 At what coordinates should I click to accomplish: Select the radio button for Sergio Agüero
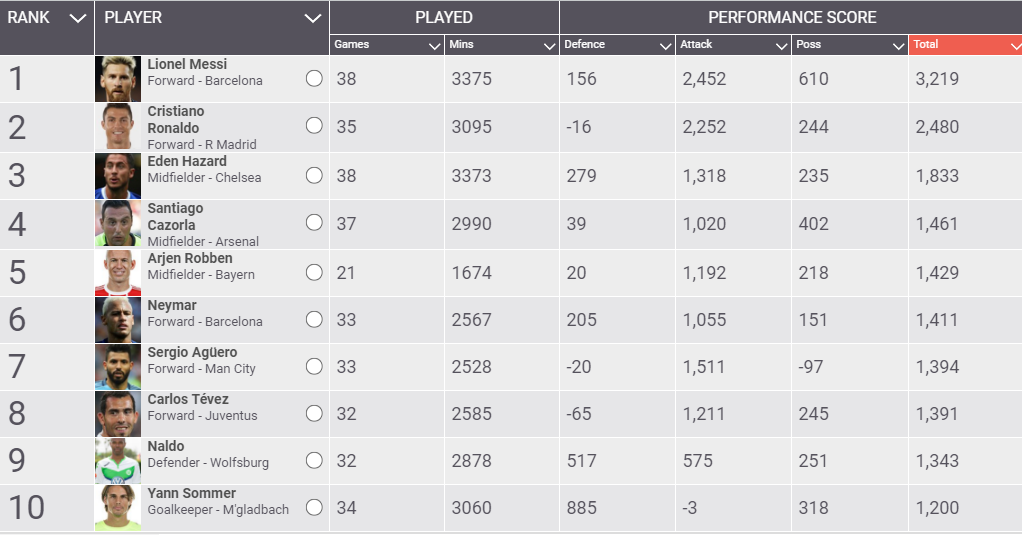click(x=314, y=366)
